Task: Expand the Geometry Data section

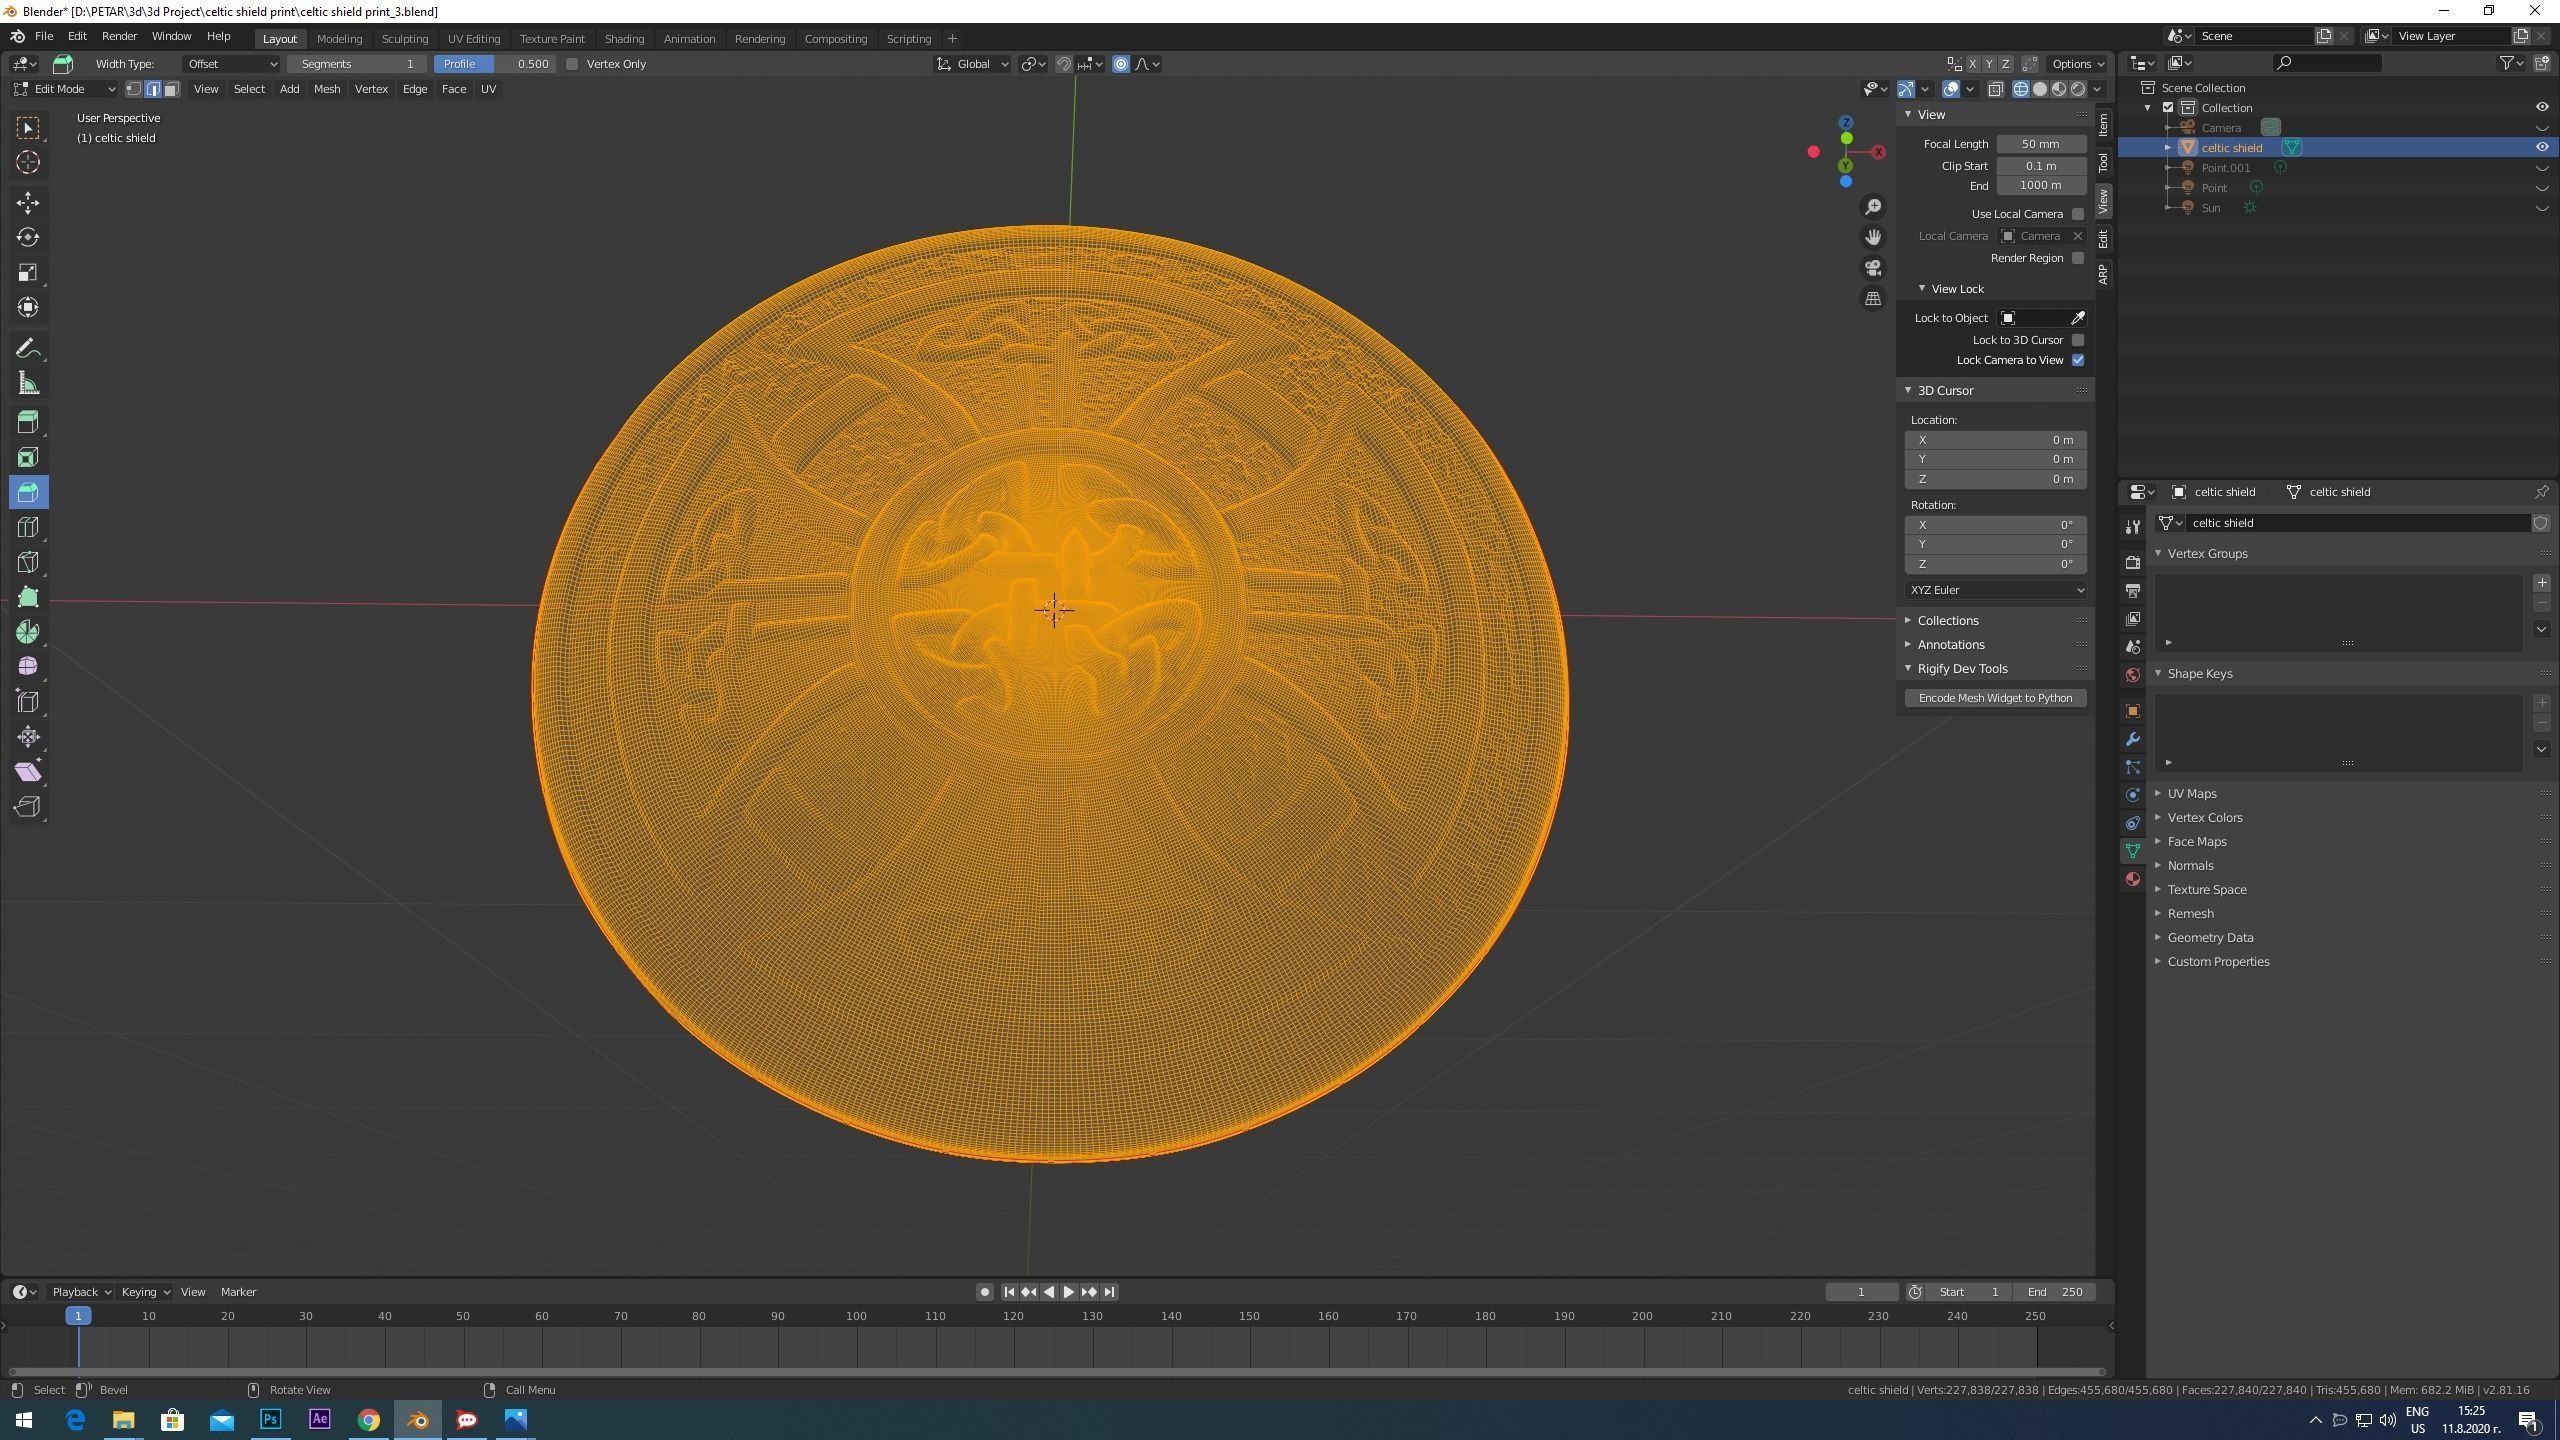Action: (x=2210, y=937)
